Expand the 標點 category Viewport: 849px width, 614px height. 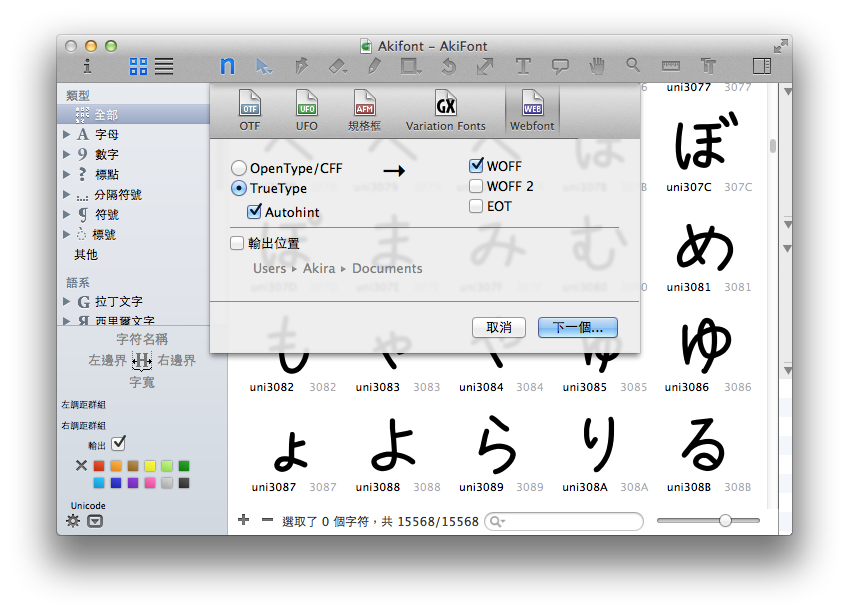[x=66, y=174]
